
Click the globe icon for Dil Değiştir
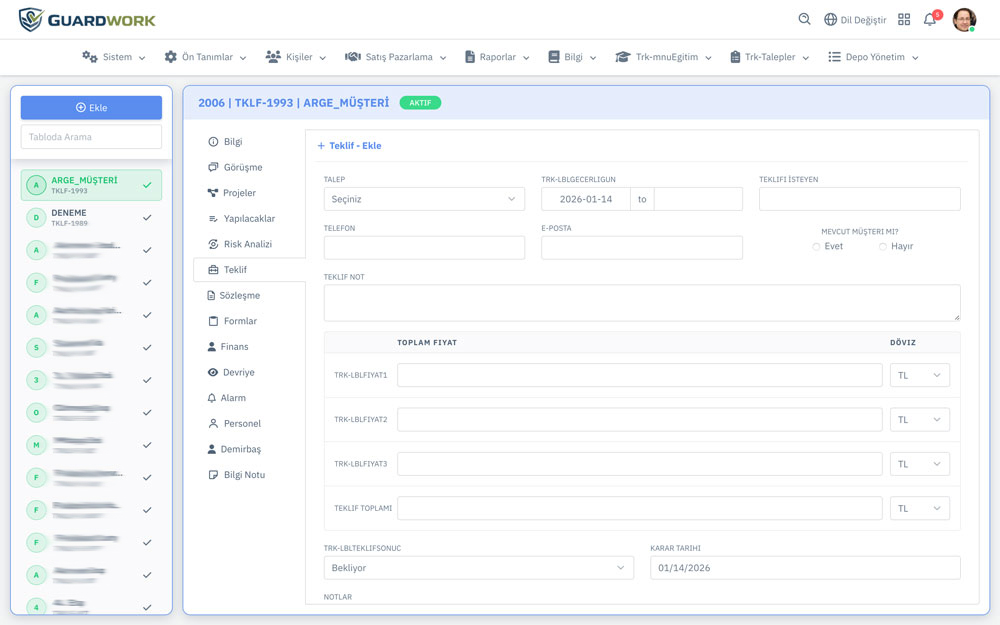coord(830,19)
